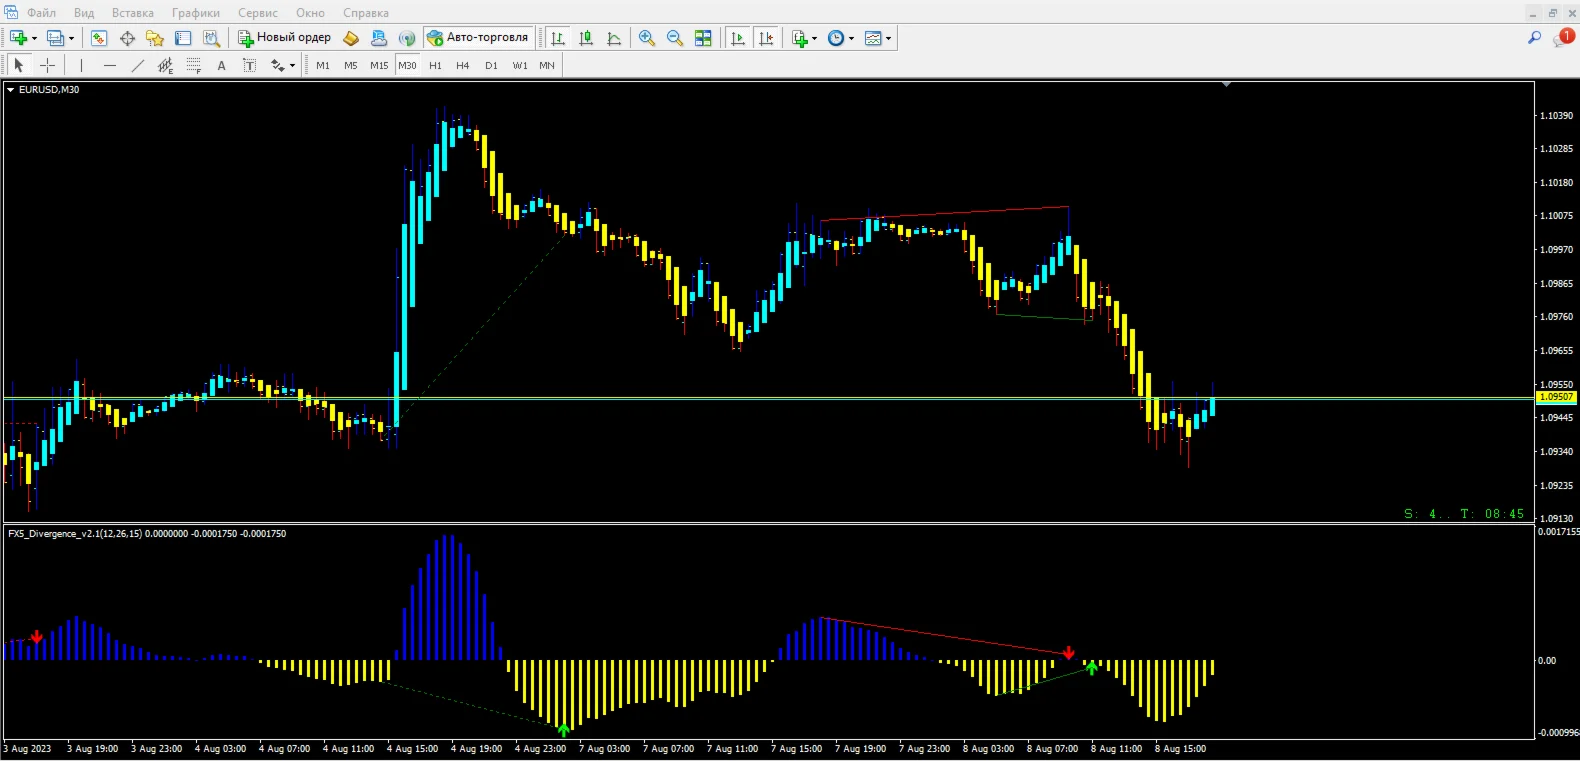Click the Новый ордер button
The width and height of the screenshot is (1580, 761).
point(284,38)
